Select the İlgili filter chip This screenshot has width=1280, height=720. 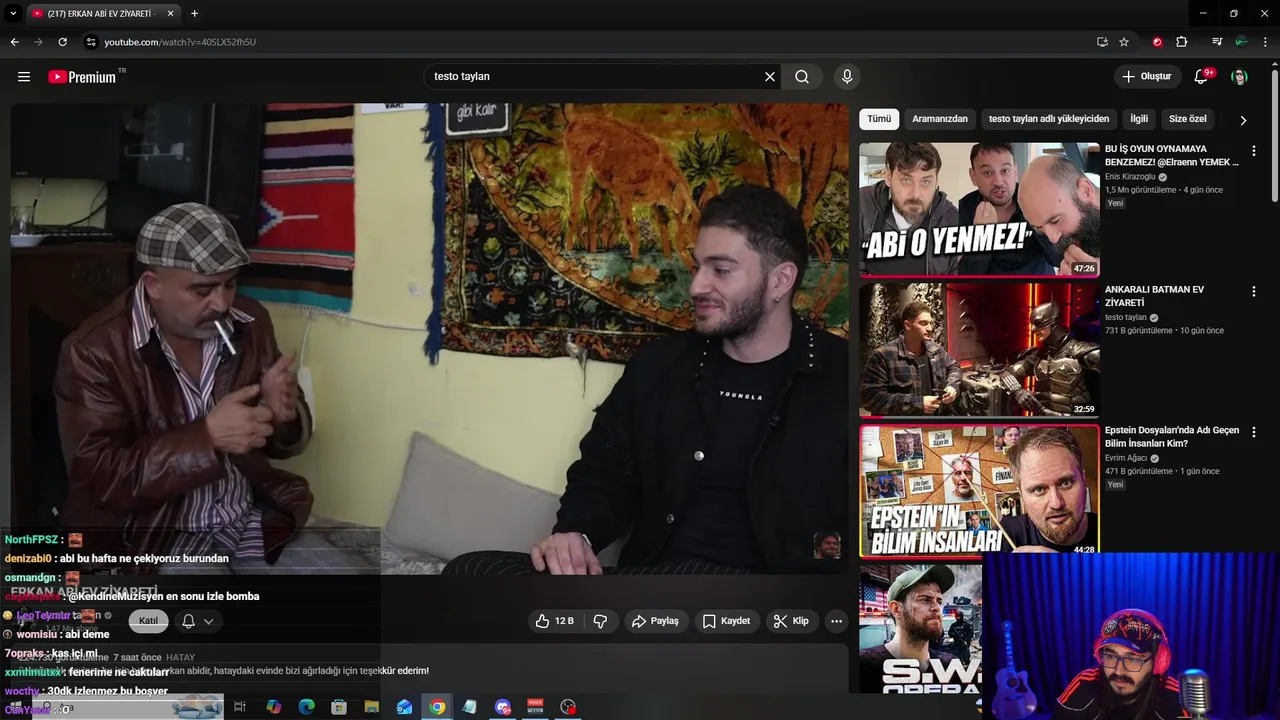[x=1139, y=119]
